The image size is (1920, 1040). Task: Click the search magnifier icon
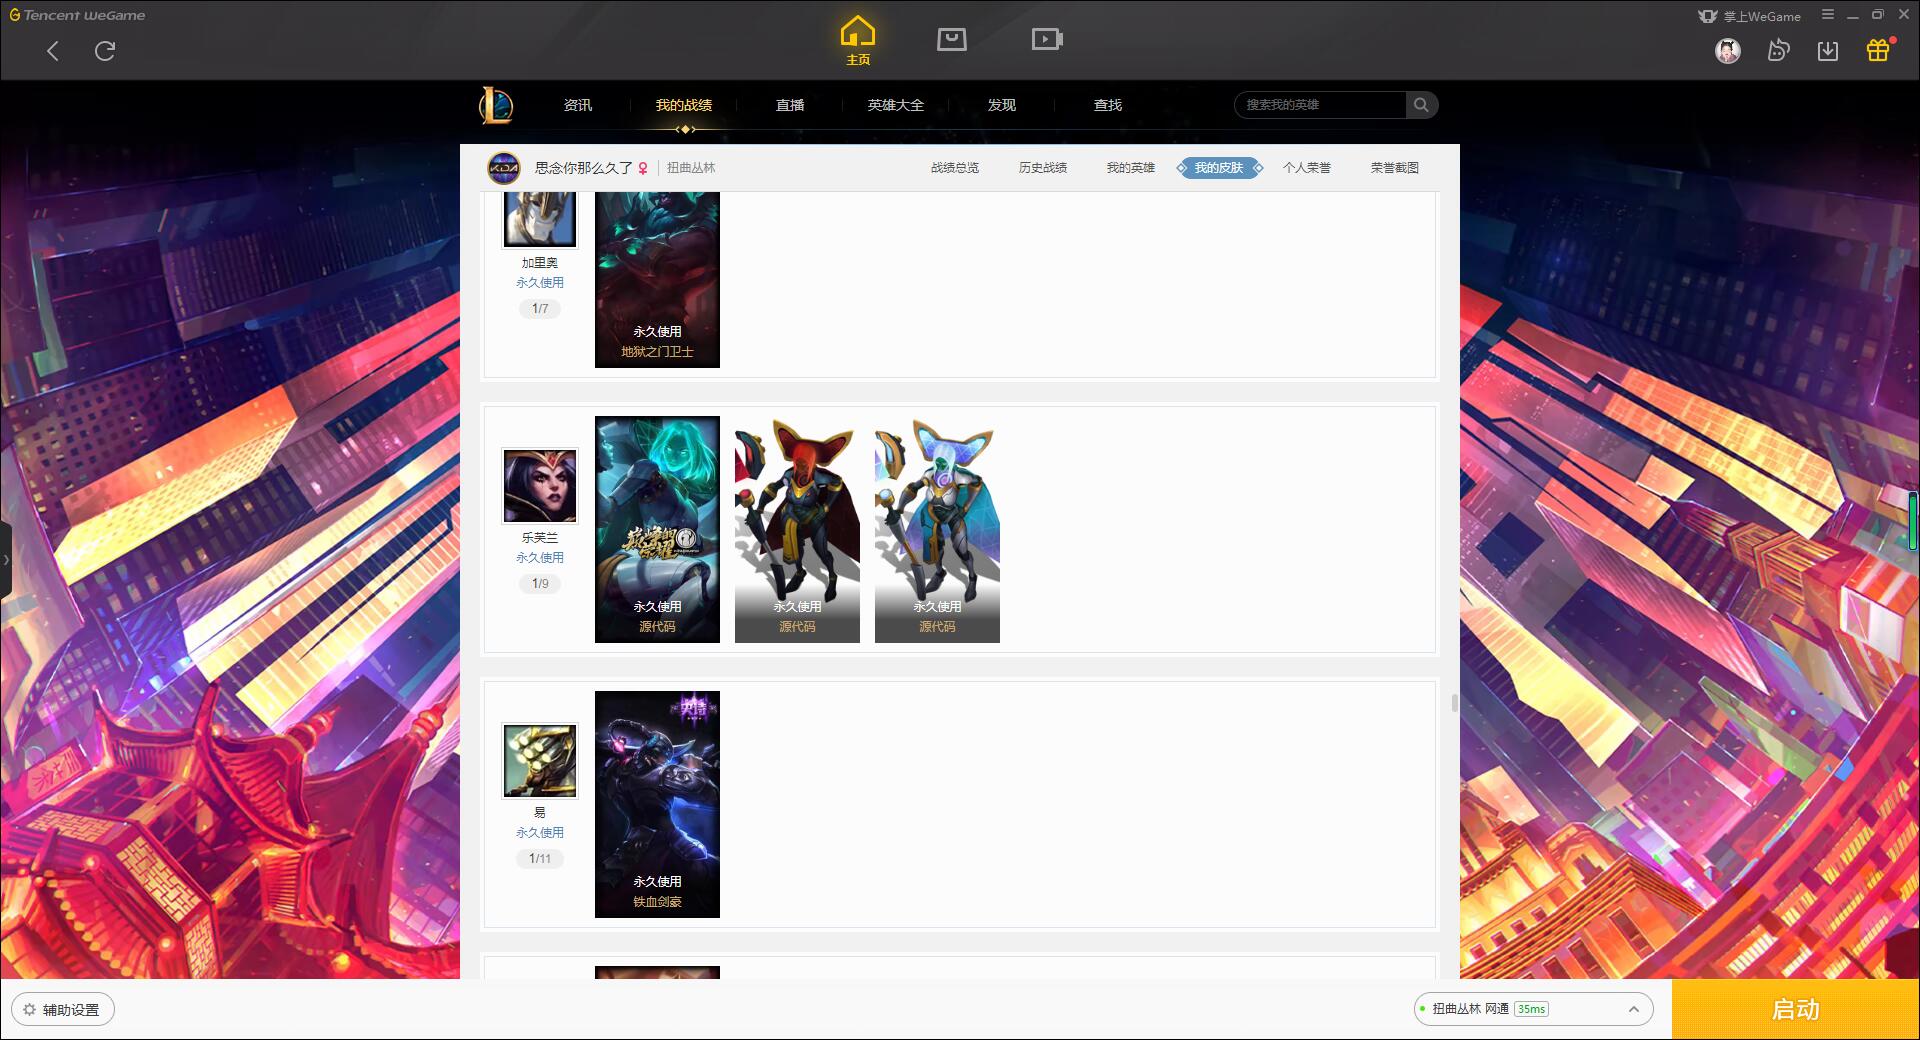(x=1421, y=105)
